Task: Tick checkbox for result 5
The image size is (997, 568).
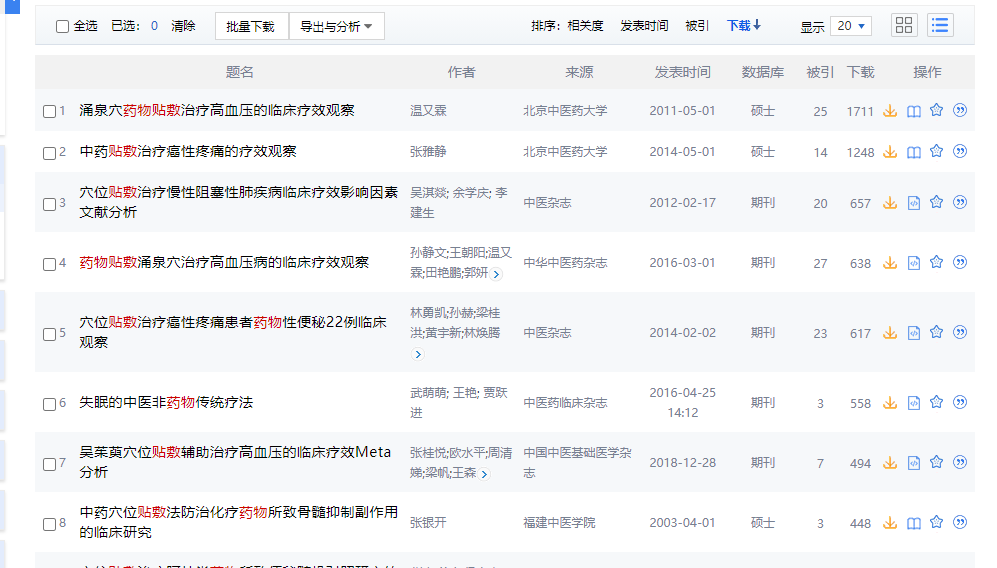Action: pos(49,333)
